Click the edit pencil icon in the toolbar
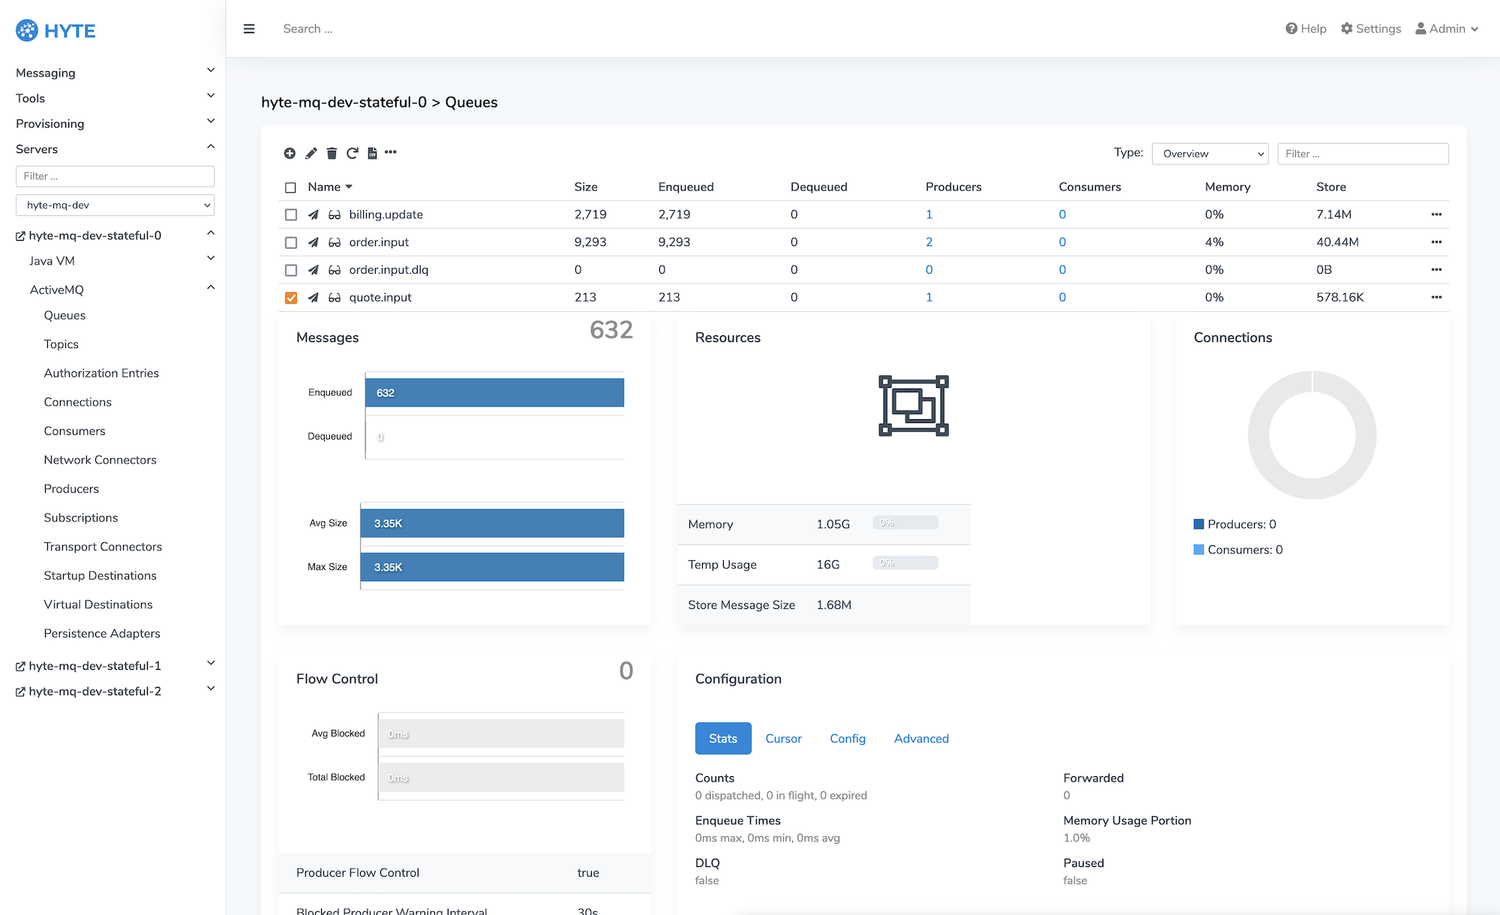Screen dimensions: 1500x915 [x=311, y=153]
